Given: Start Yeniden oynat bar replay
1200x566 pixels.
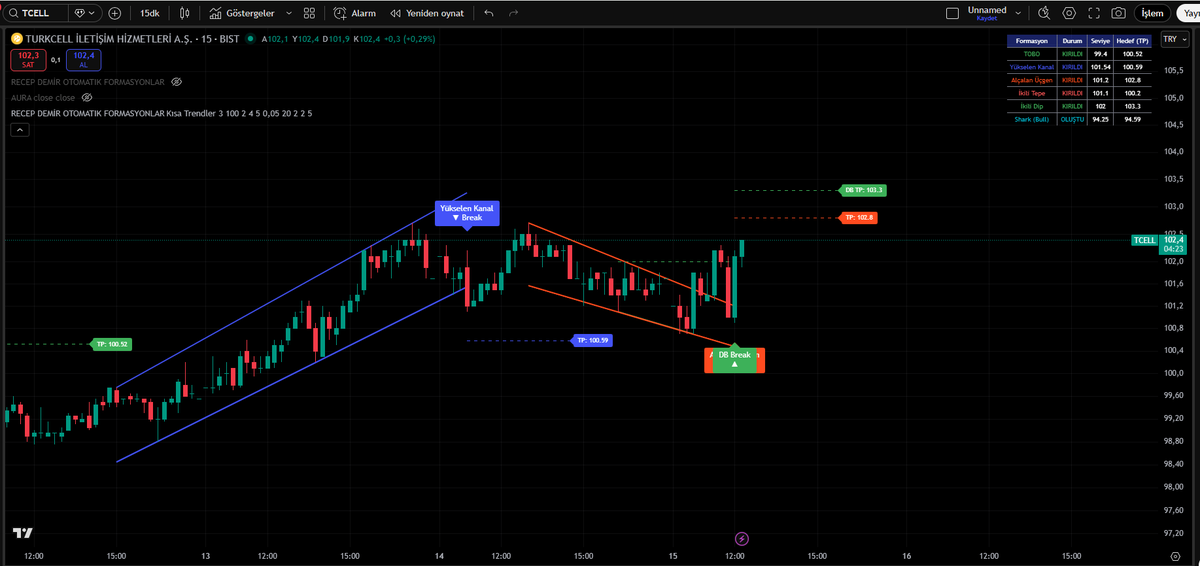Looking at the screenshot, I should pyautogui.click(x=427, y=13).
